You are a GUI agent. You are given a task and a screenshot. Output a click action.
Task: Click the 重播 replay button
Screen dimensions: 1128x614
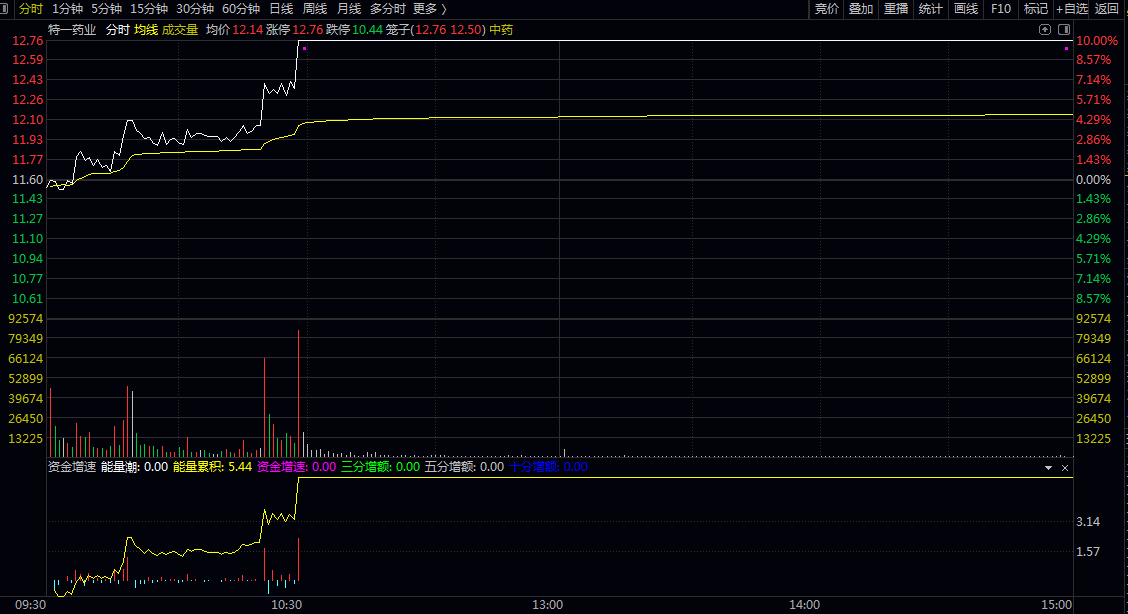(896, 9)
